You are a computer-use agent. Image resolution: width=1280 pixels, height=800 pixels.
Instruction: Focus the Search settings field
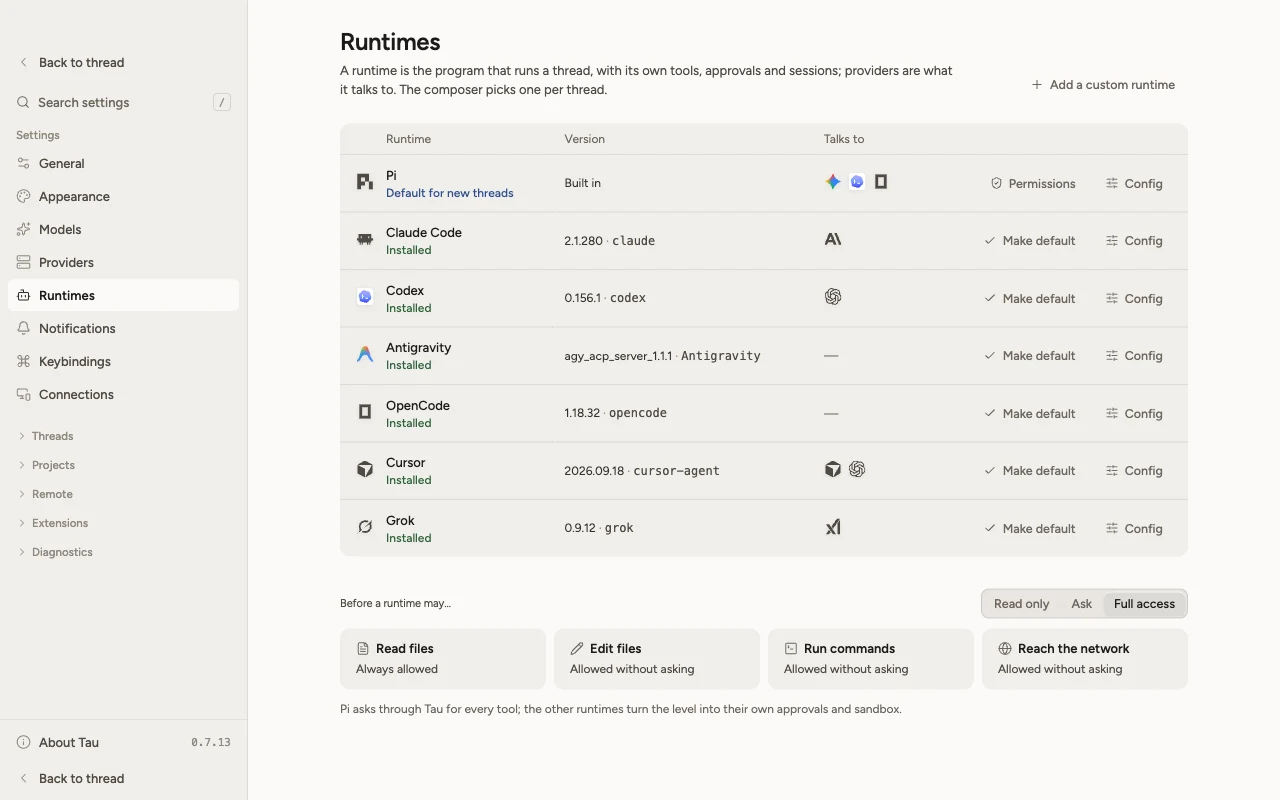tap(123, 102)
